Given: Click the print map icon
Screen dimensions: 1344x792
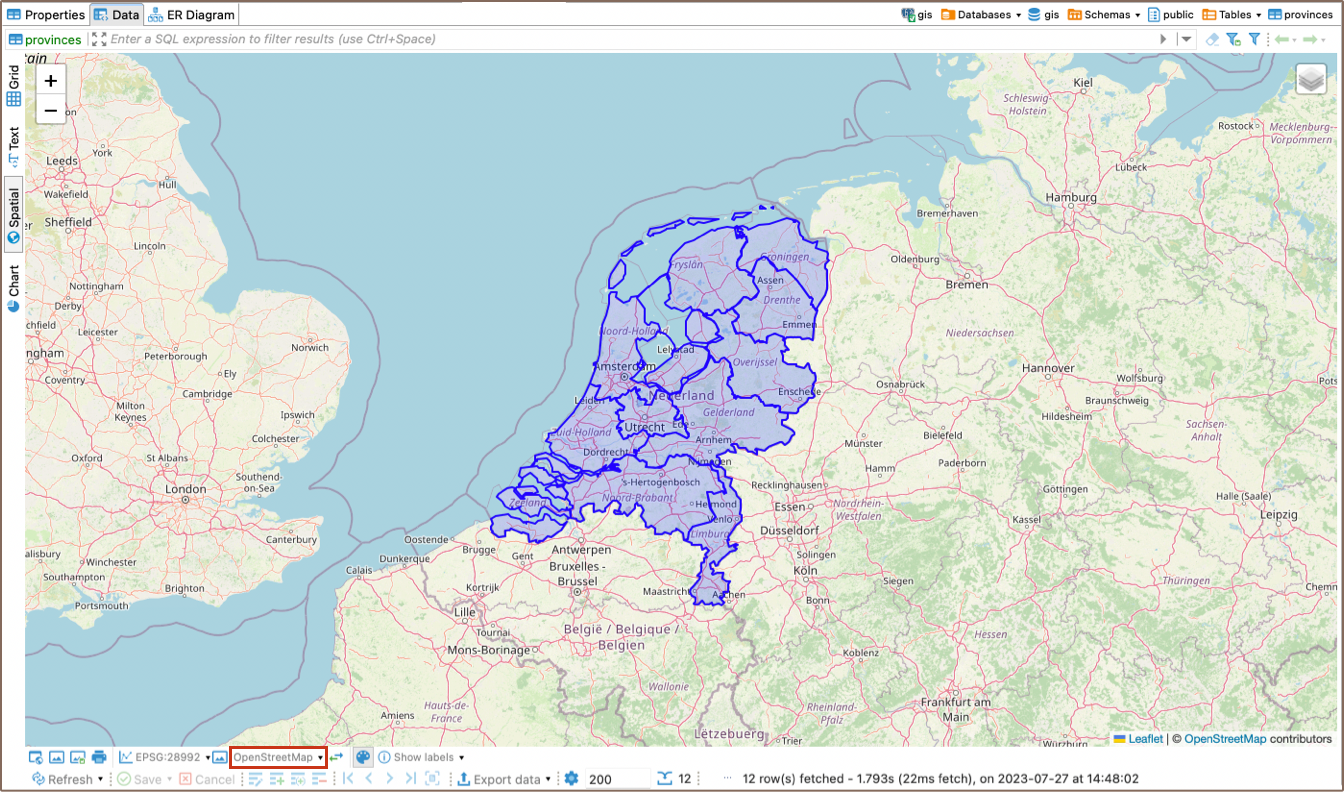Looking at the screenshot, I should click(x=99, y=758).
